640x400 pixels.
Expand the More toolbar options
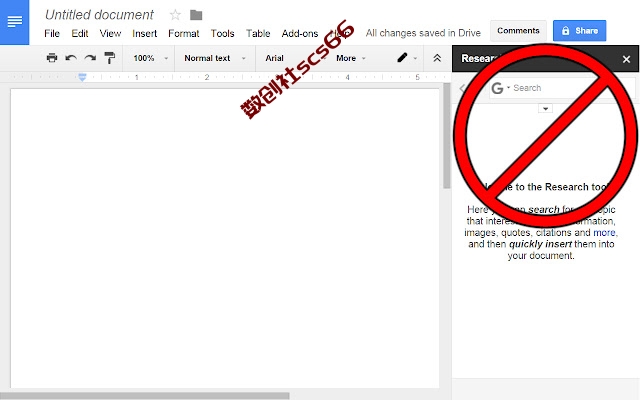coord(351,58)
